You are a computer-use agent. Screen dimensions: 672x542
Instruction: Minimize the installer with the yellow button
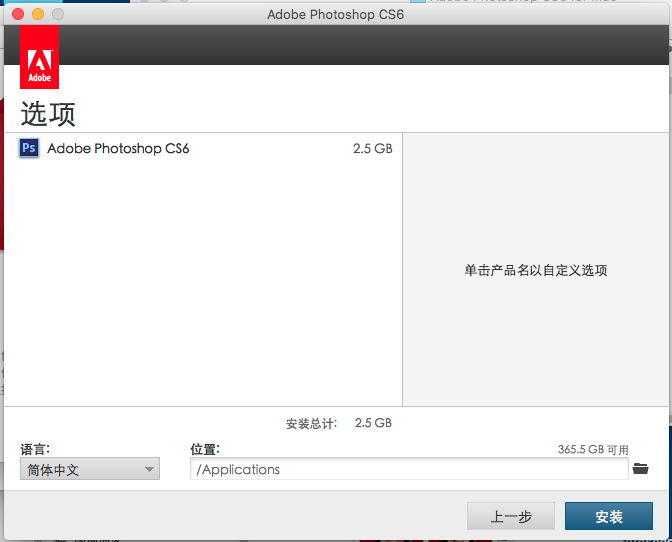[x=38, y=14]
